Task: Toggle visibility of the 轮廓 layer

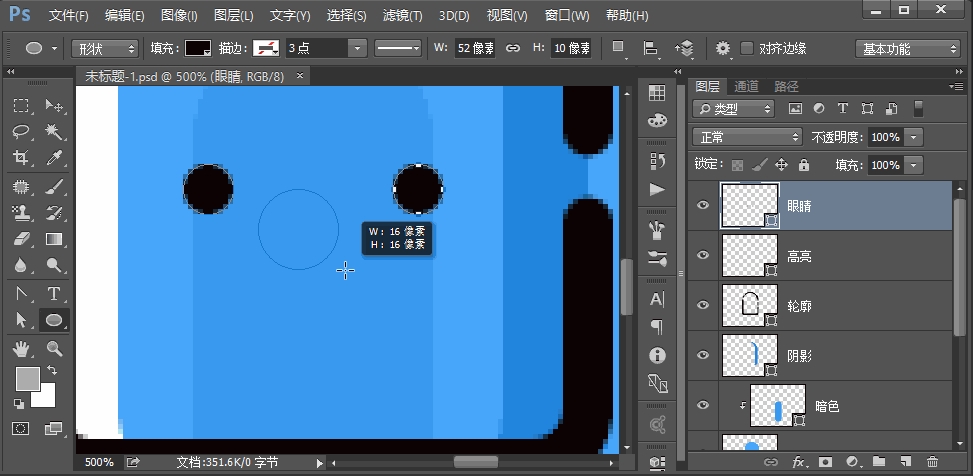Action: pyautogui.click(x=702, y=305)
